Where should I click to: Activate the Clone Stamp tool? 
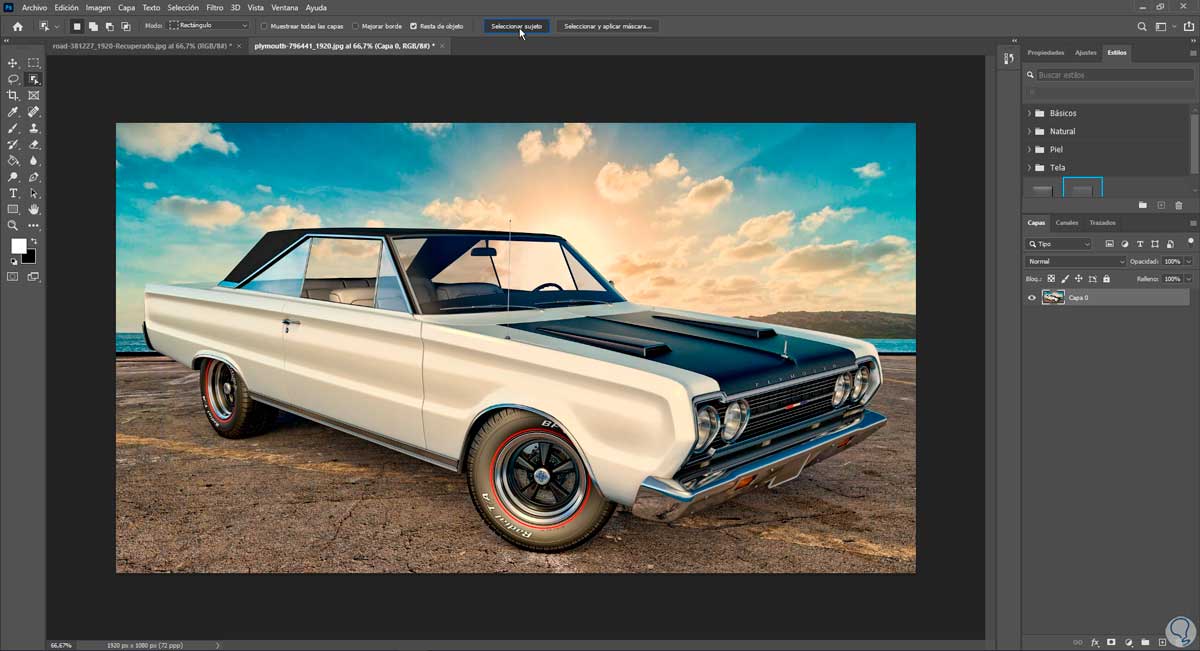pos(34,128)
